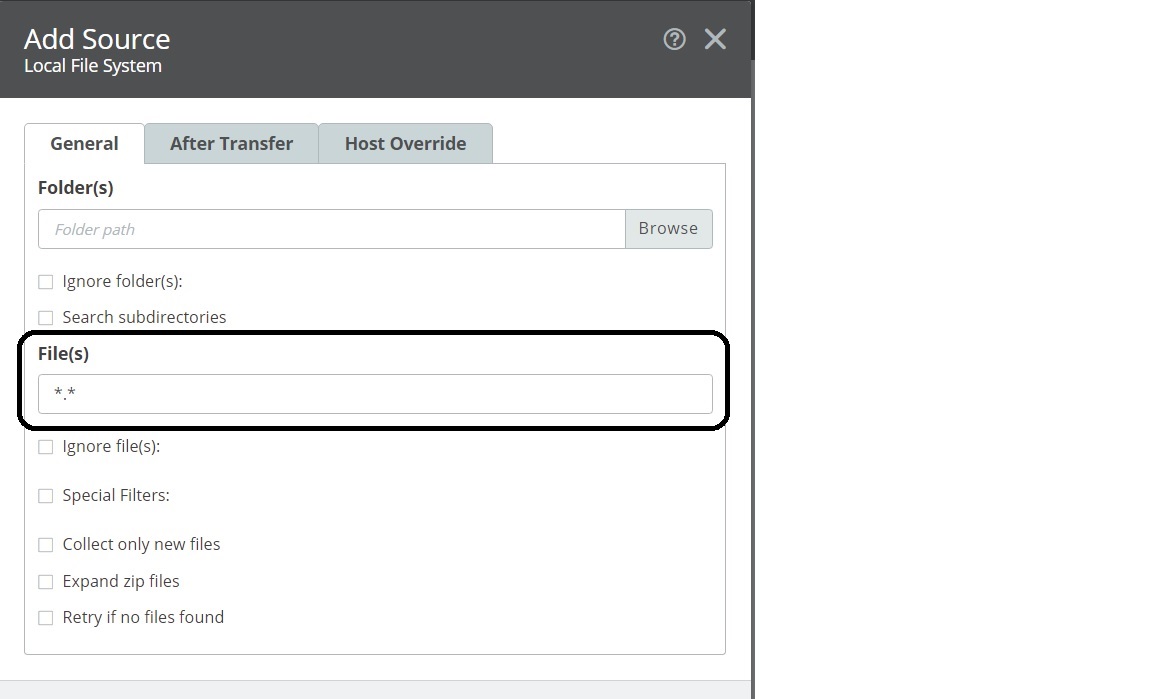Click the Local File System subtitle
This screenshot has height=699, width=1152.
pos(93,65)
